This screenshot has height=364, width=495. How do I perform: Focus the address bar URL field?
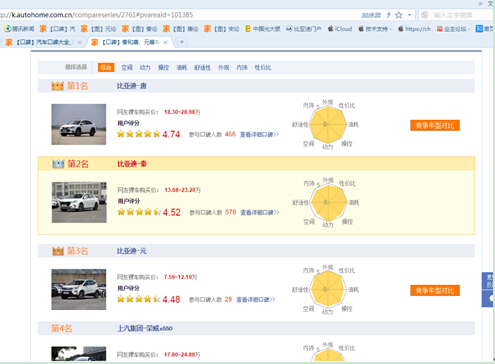(180, 15)
